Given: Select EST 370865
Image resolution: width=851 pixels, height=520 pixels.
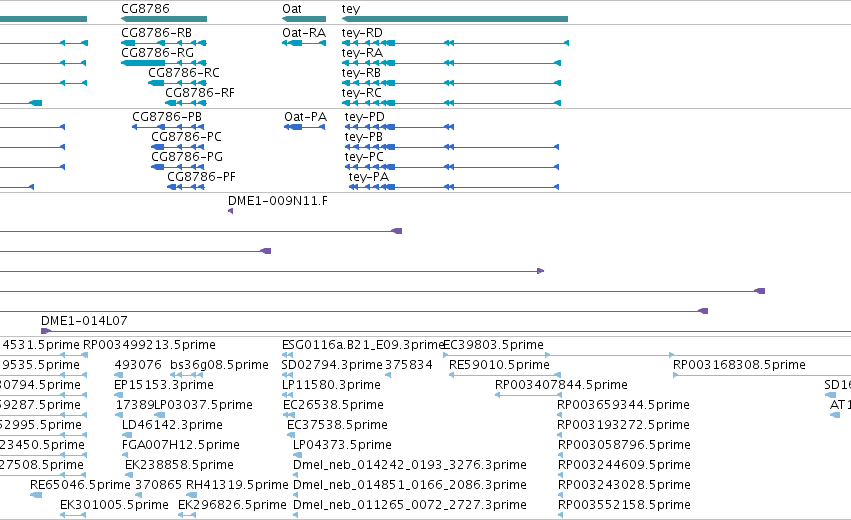Looking at the screenshot, I should pyautogui.click(x=138, y=495).
